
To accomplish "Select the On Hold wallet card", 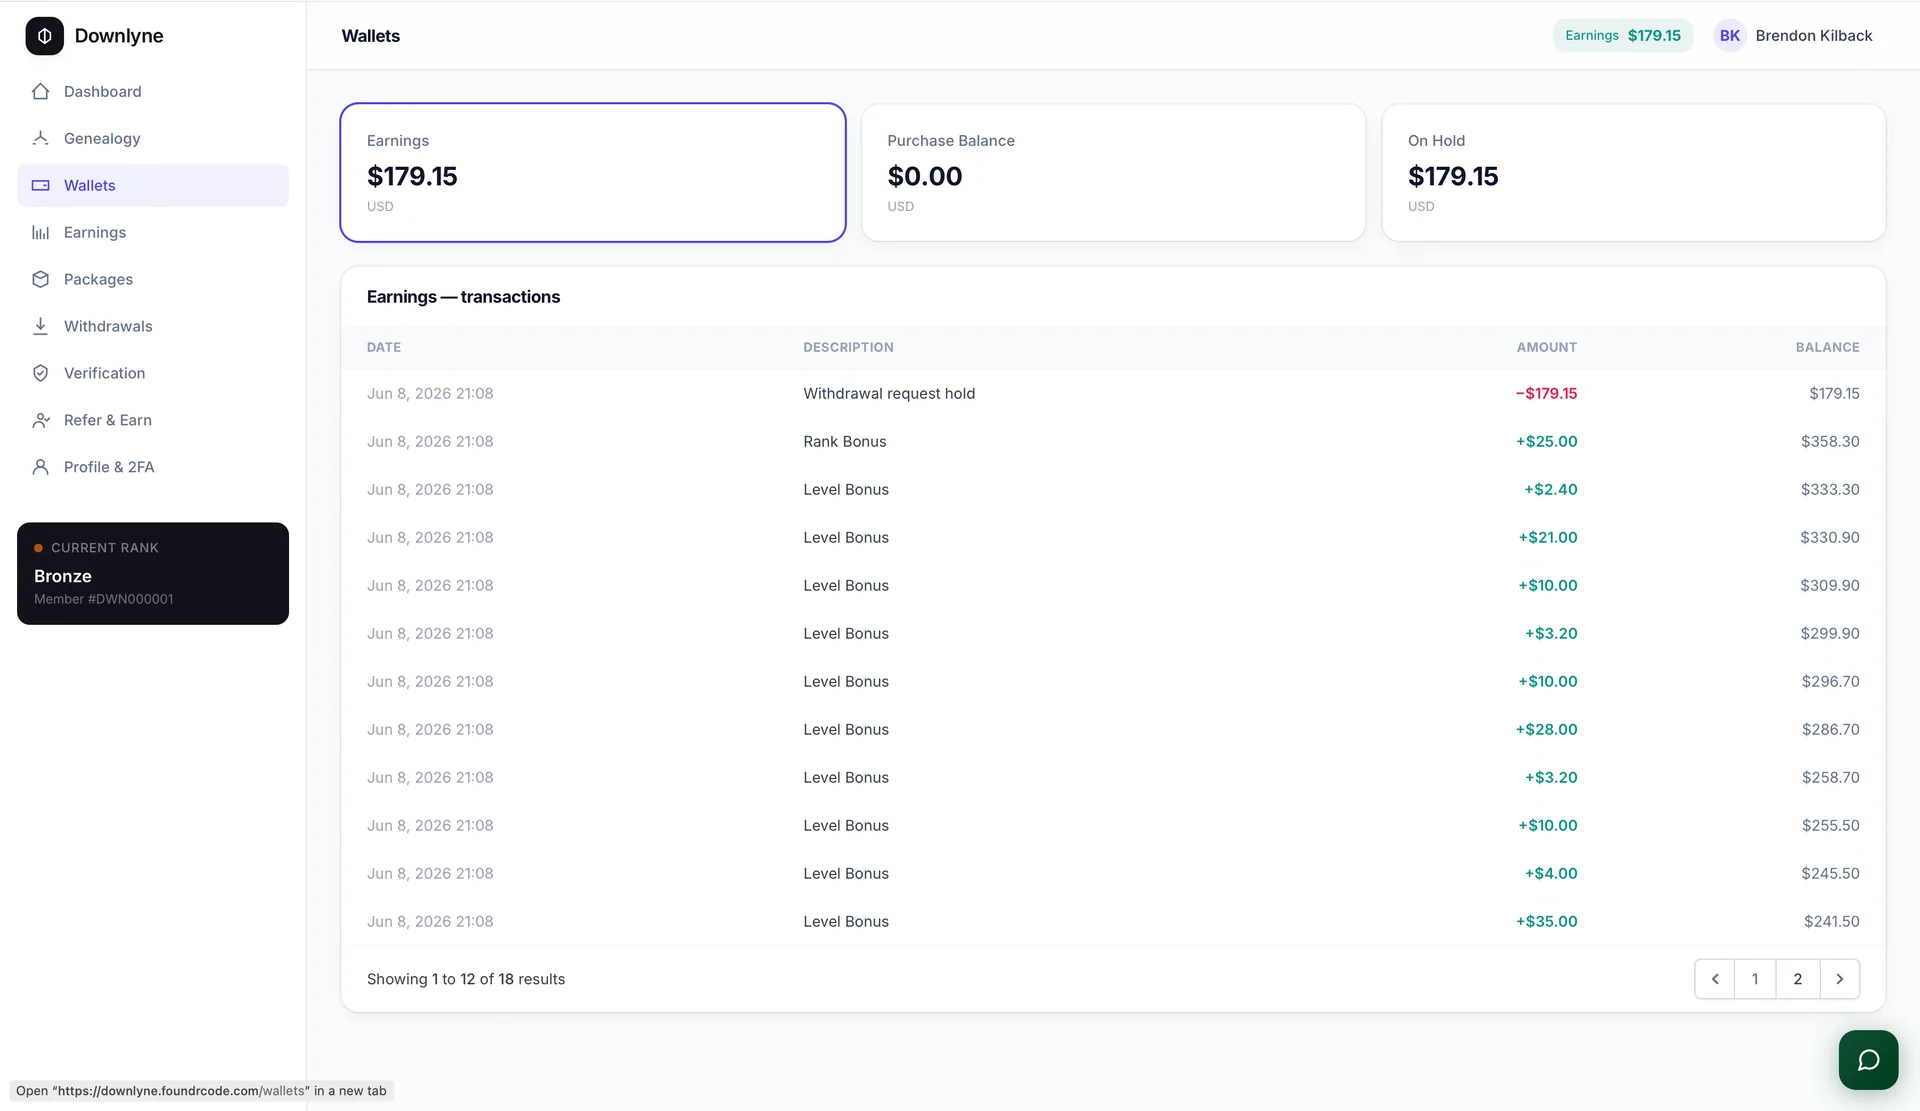I will (1634, 172).
